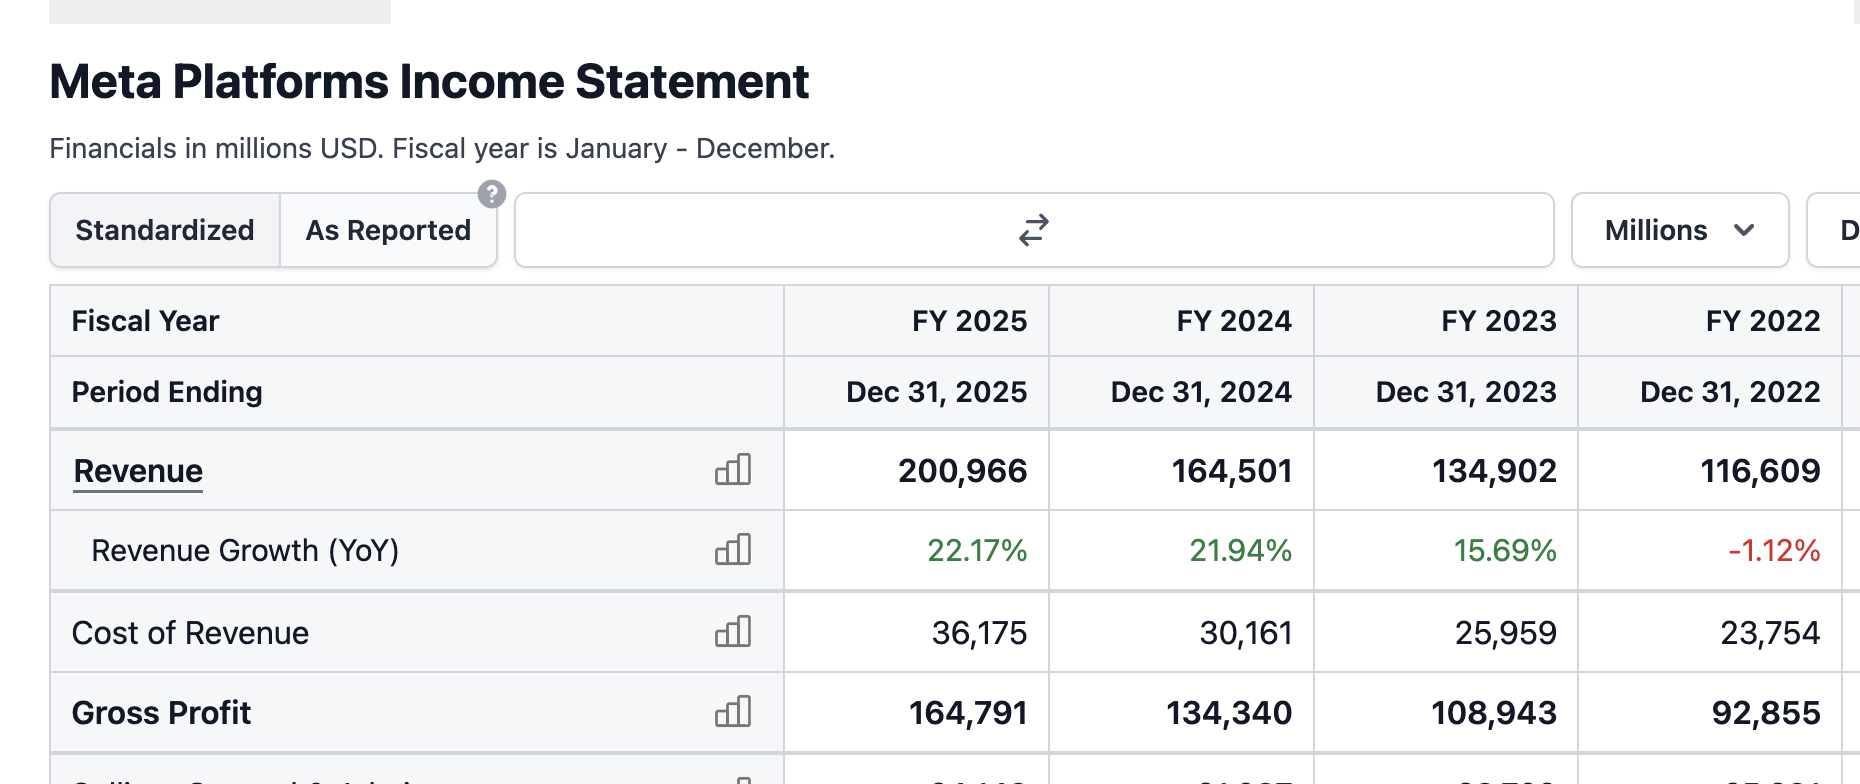The width and height of the screenshot is (1860, 784).
Task: Click the -1.12% revenue growth value
Action: click(x=1774, y=550)
